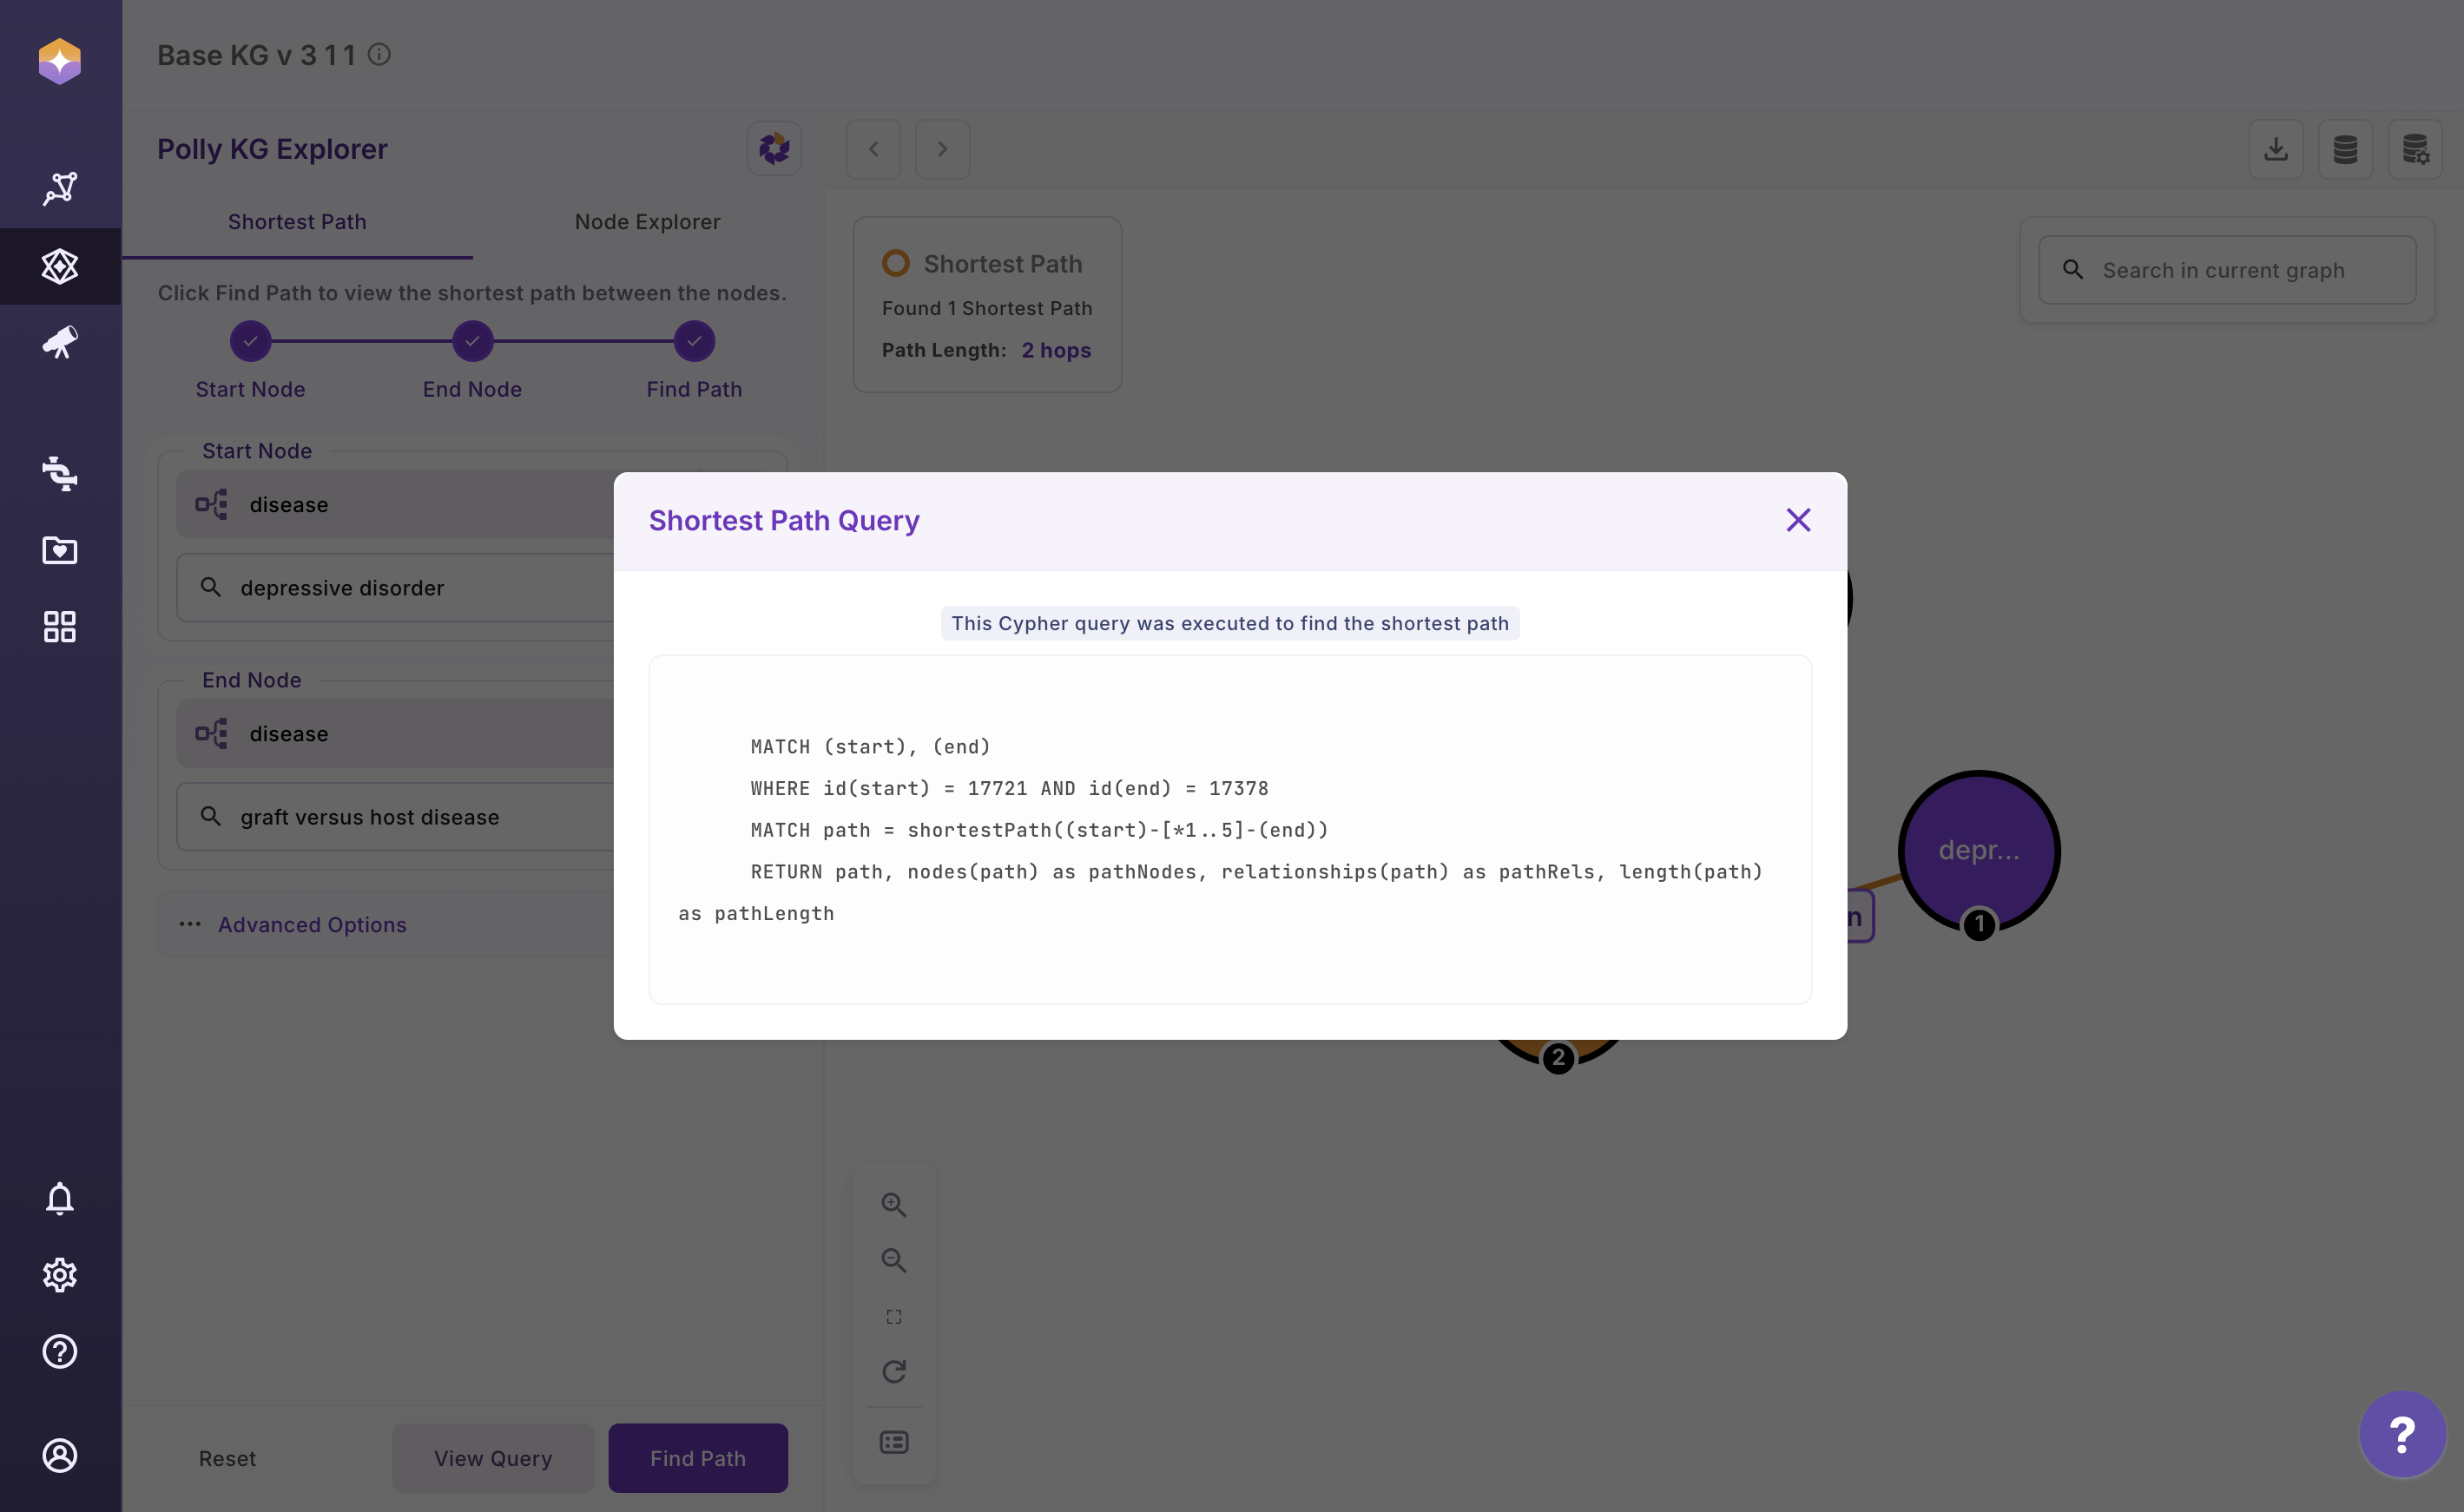Expand Advanced Options section

tap(312, 925)
